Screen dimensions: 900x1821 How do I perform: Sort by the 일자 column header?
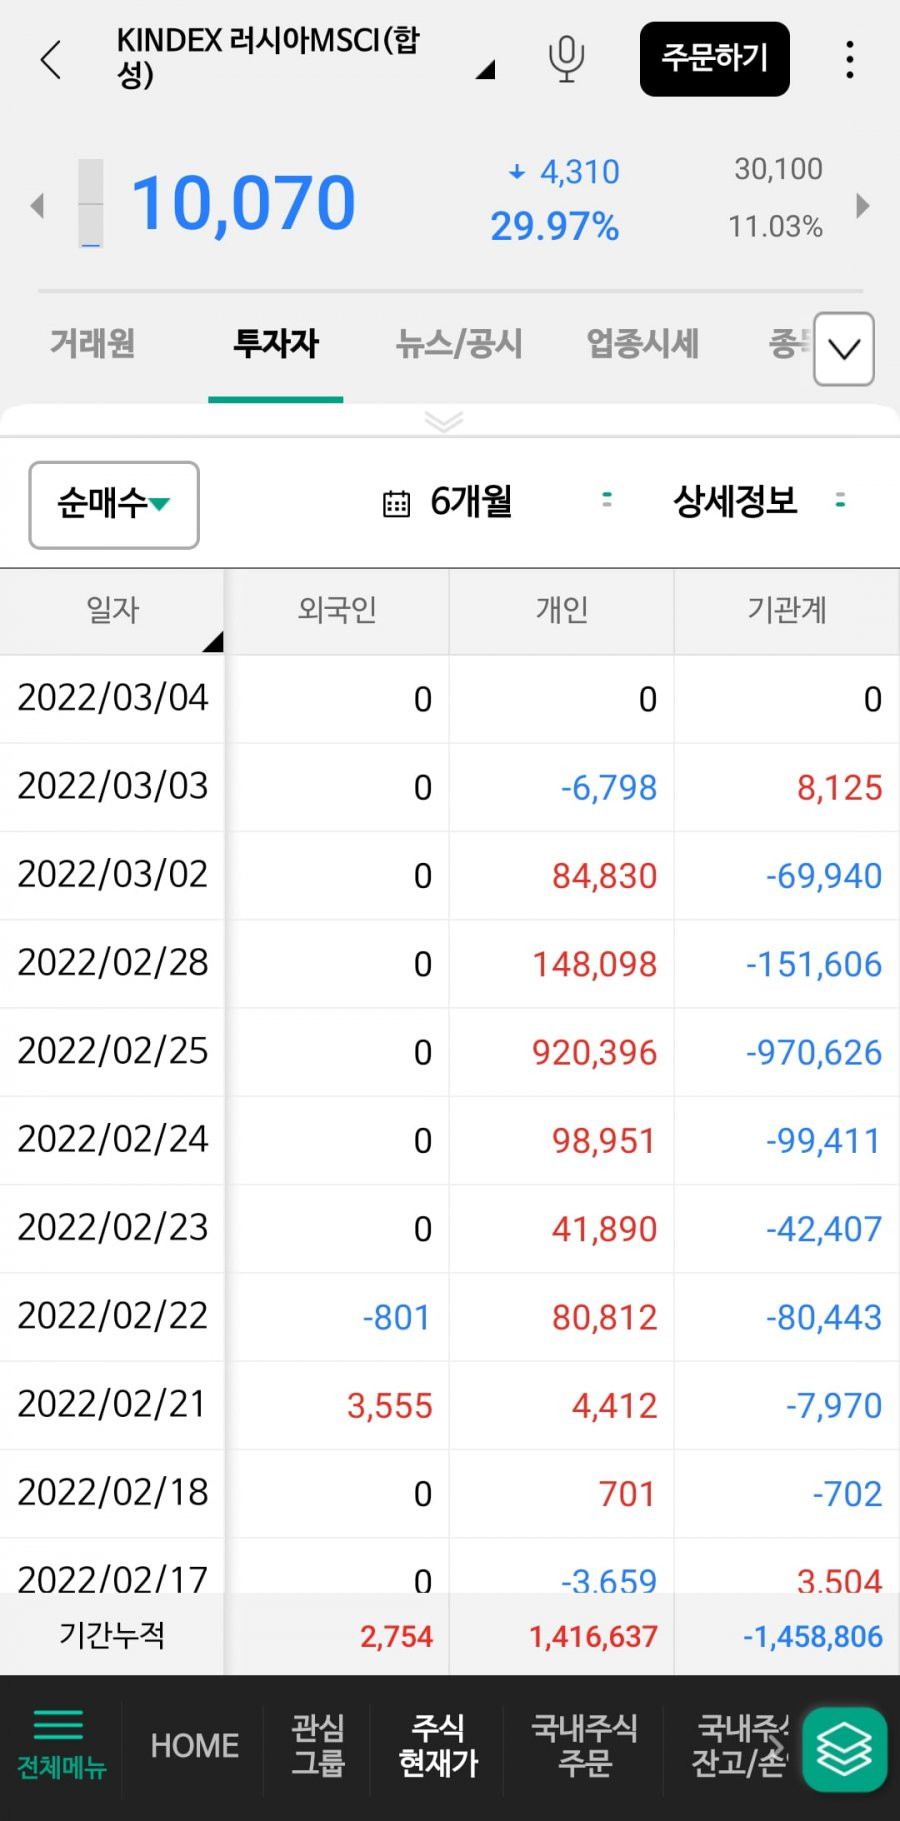coord(112,610)
